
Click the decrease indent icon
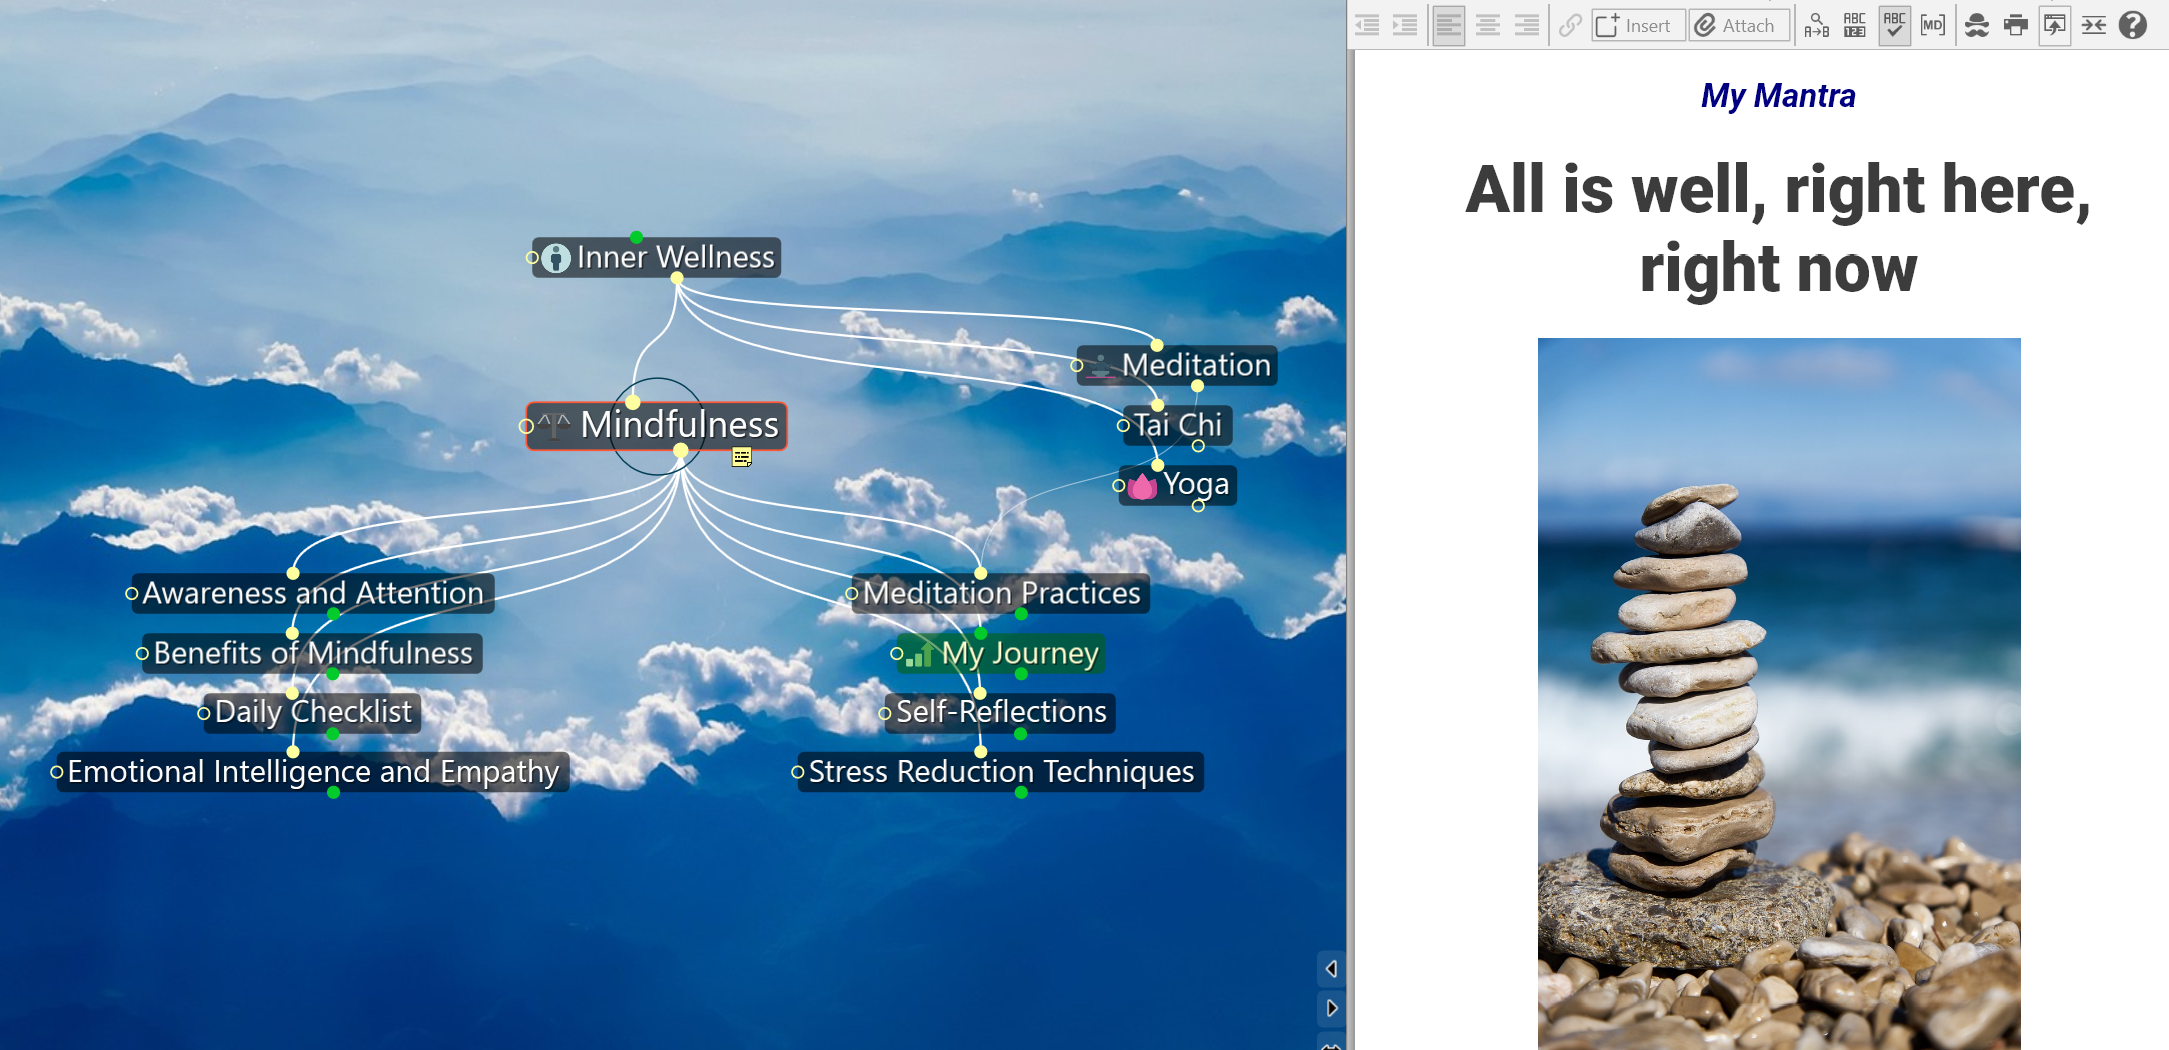tap(1367, 26)
